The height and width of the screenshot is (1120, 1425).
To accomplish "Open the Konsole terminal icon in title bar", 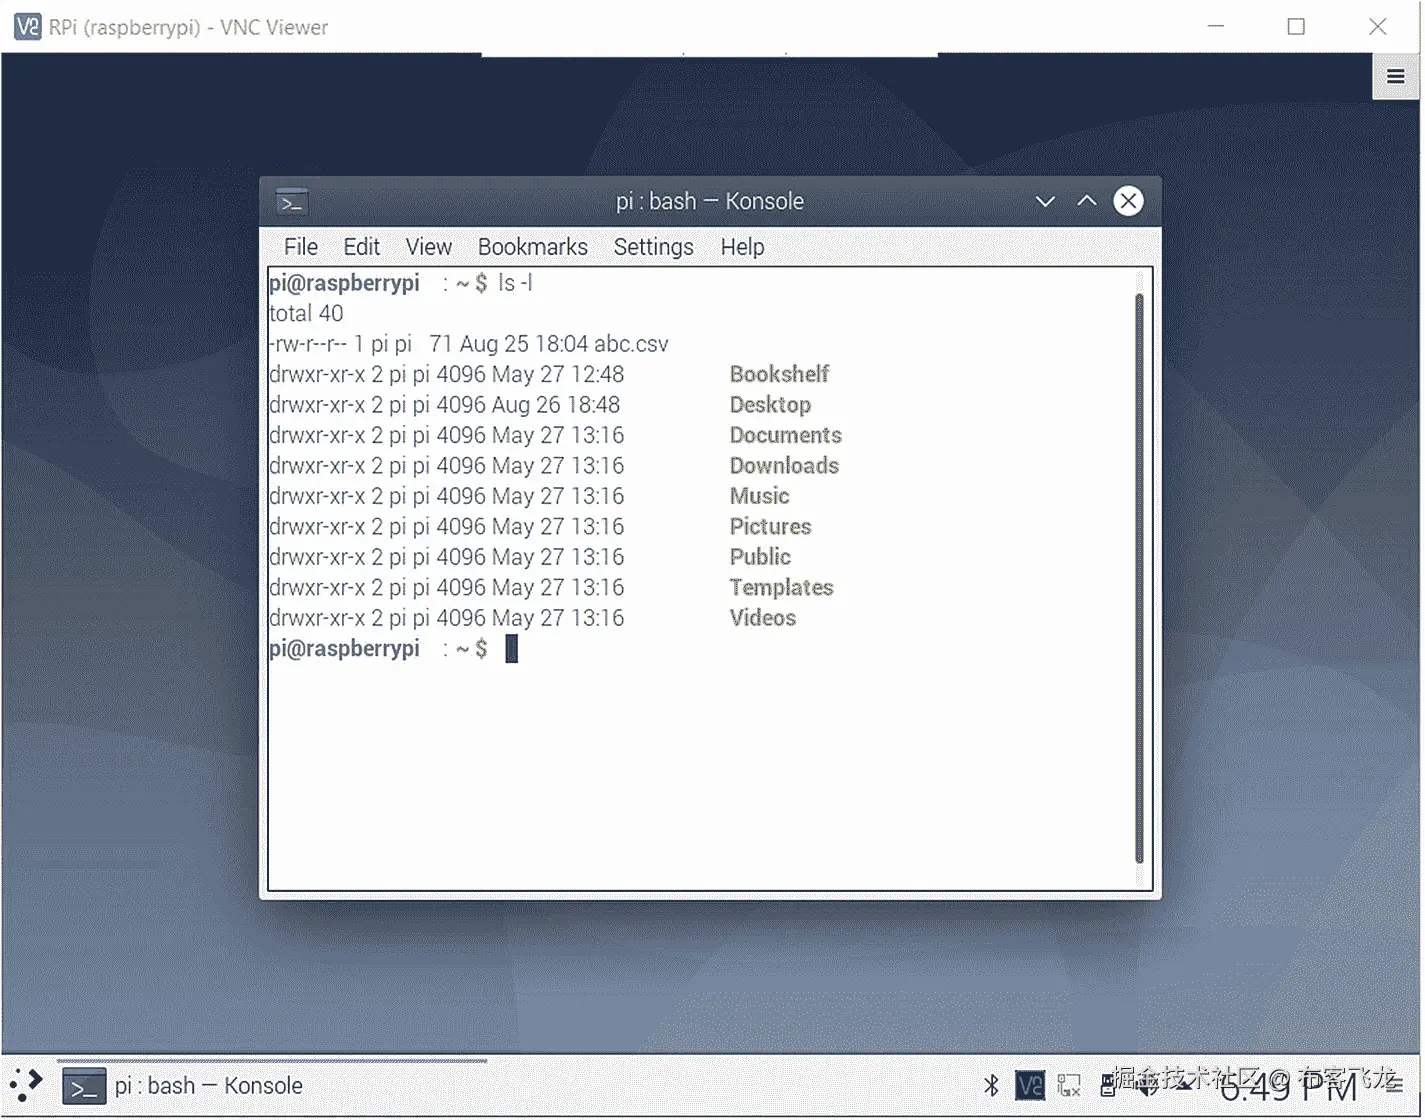I will click(x=292, y=202).
